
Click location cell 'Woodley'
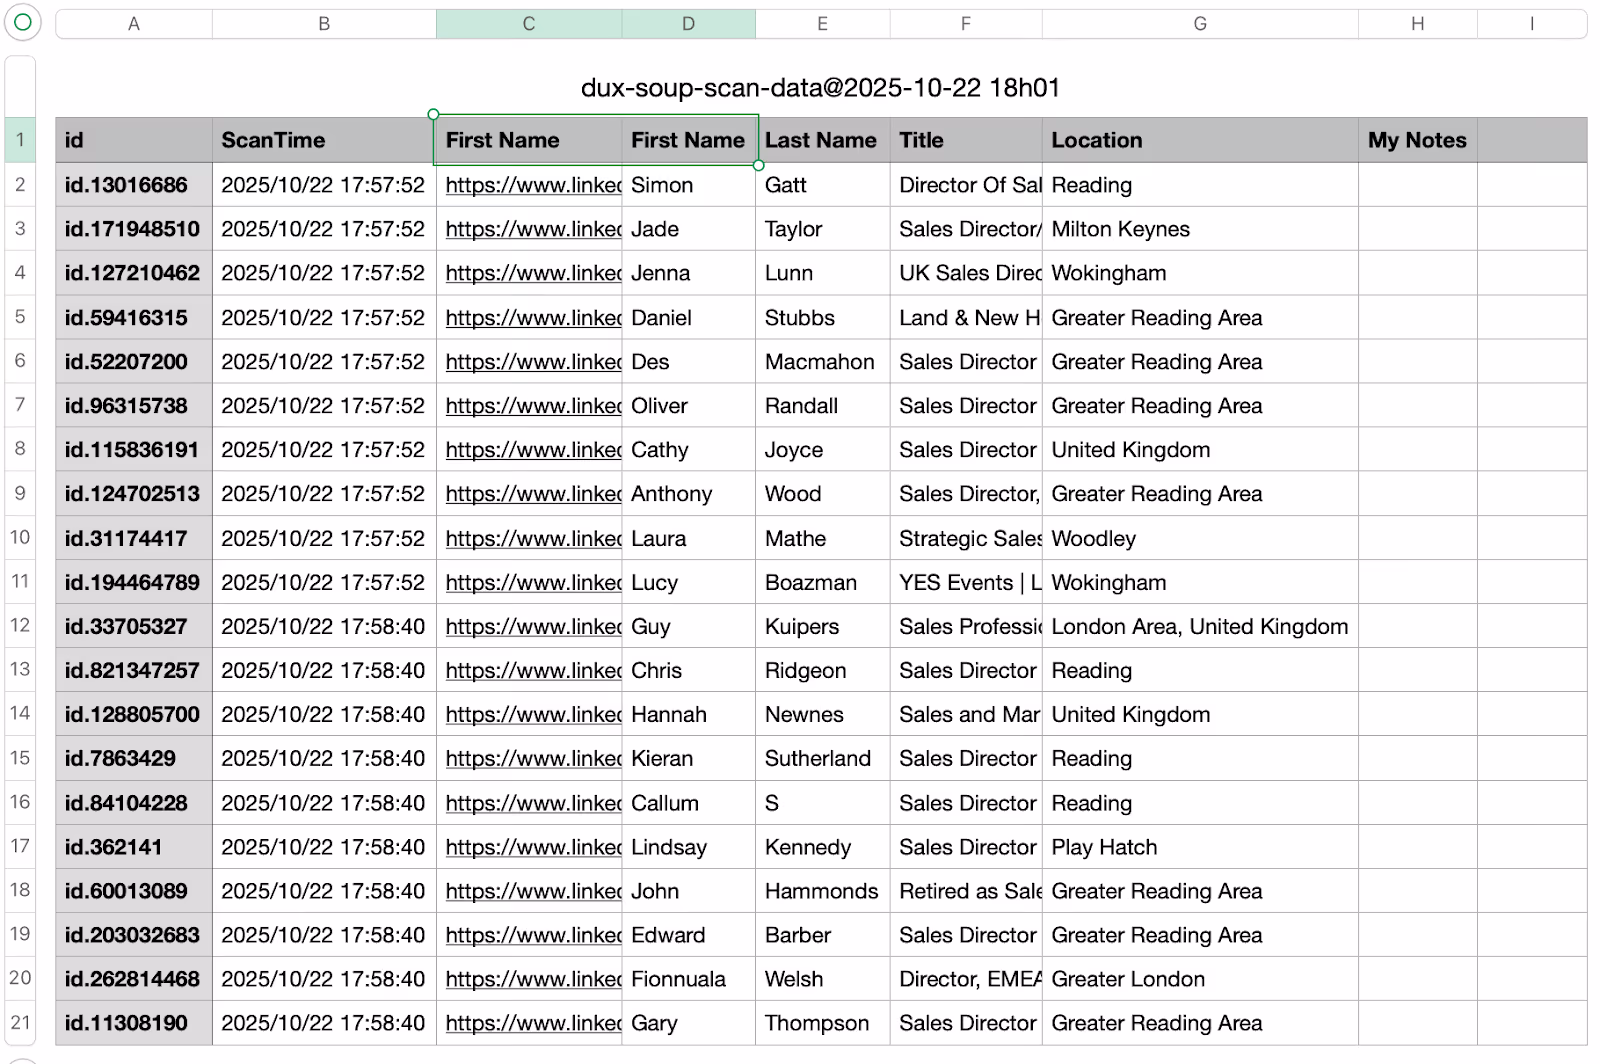click(x=1200, y=539)
